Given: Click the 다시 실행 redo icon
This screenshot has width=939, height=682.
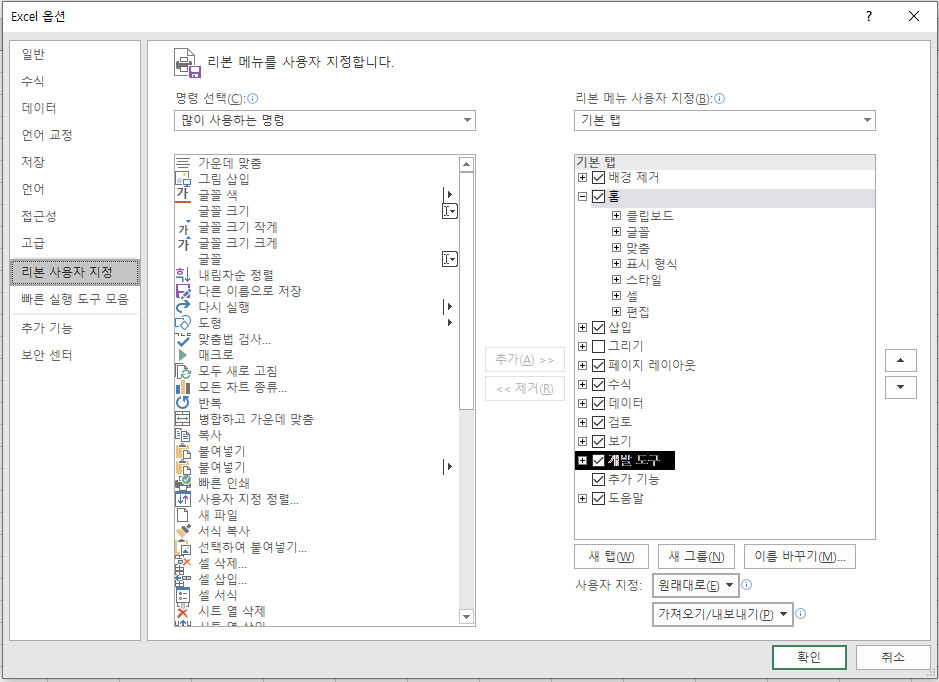Looking at the screenshot, I should (183, 307).
